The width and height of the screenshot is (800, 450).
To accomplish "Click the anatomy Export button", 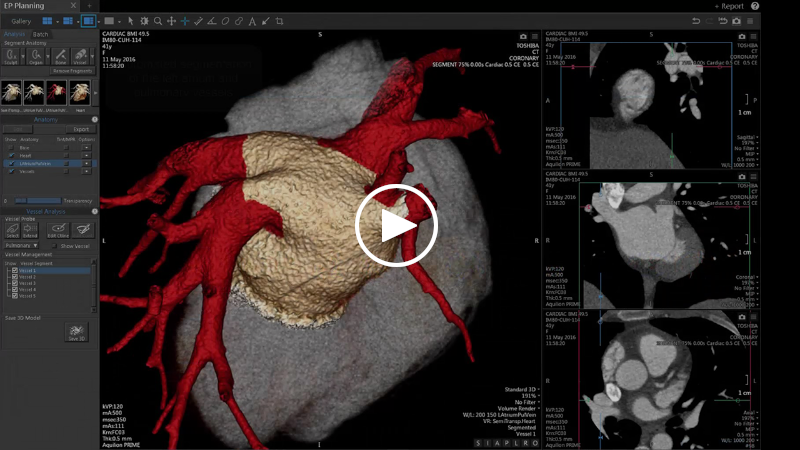I will (81, 129).
